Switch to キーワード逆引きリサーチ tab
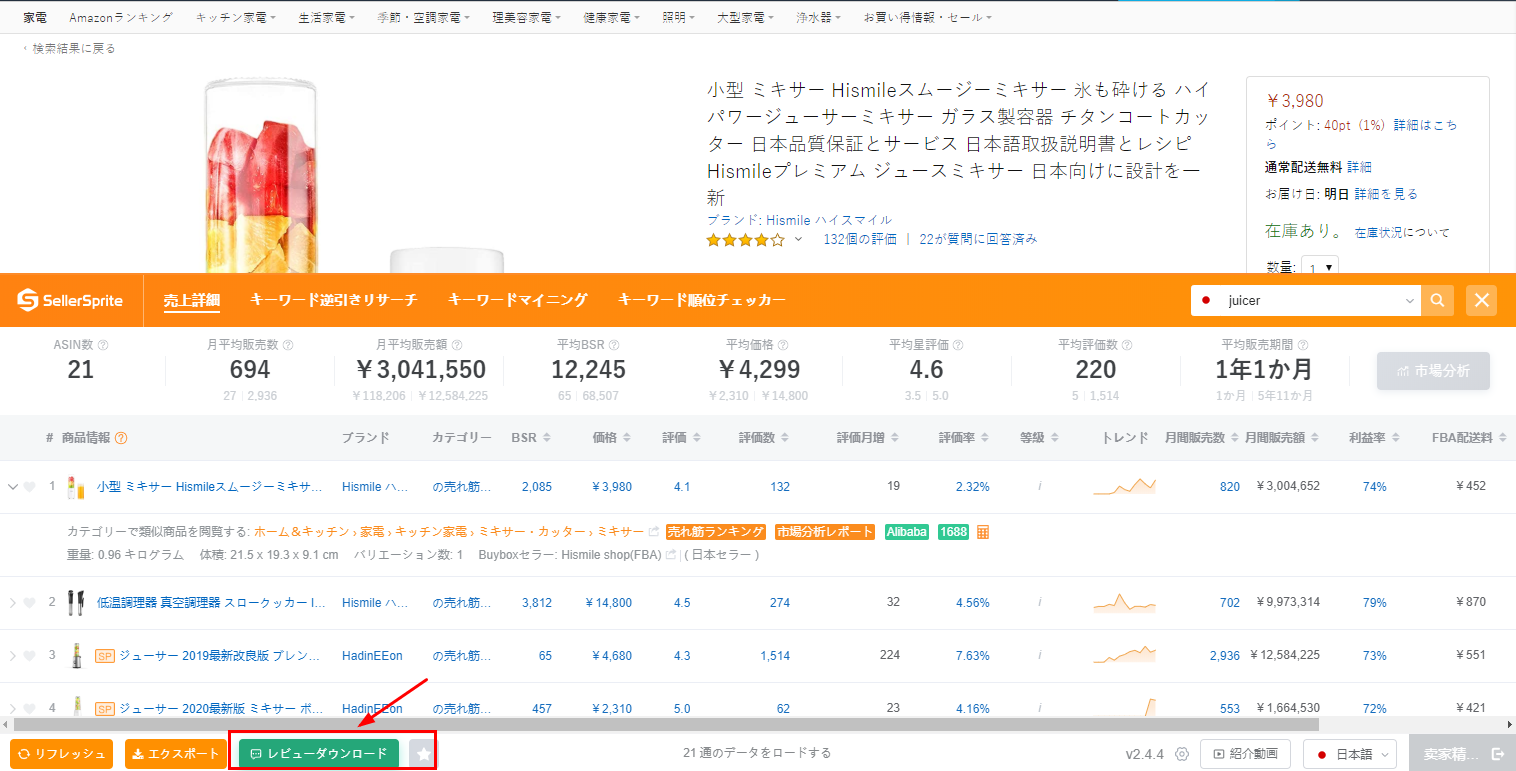 pos(333,300)
